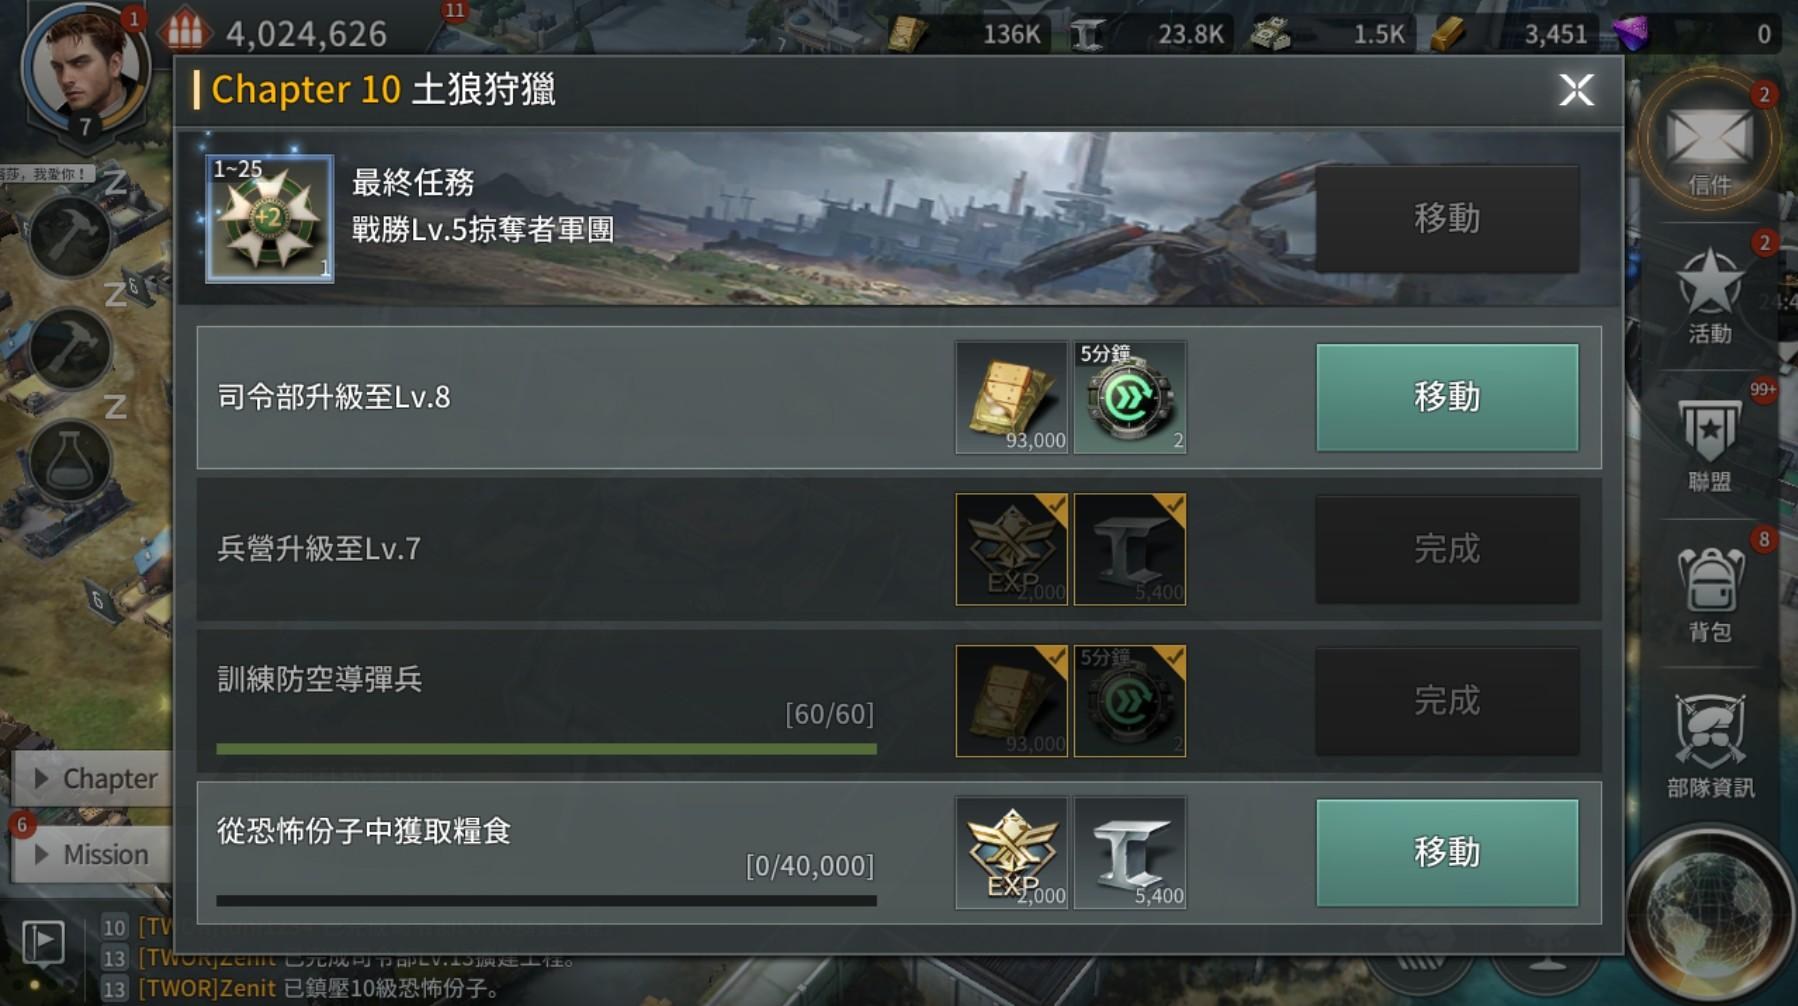This screenshot has height=1006, width=1798.
Task: Click 移動 on the final mission banner
Action: coord(1447,218)
